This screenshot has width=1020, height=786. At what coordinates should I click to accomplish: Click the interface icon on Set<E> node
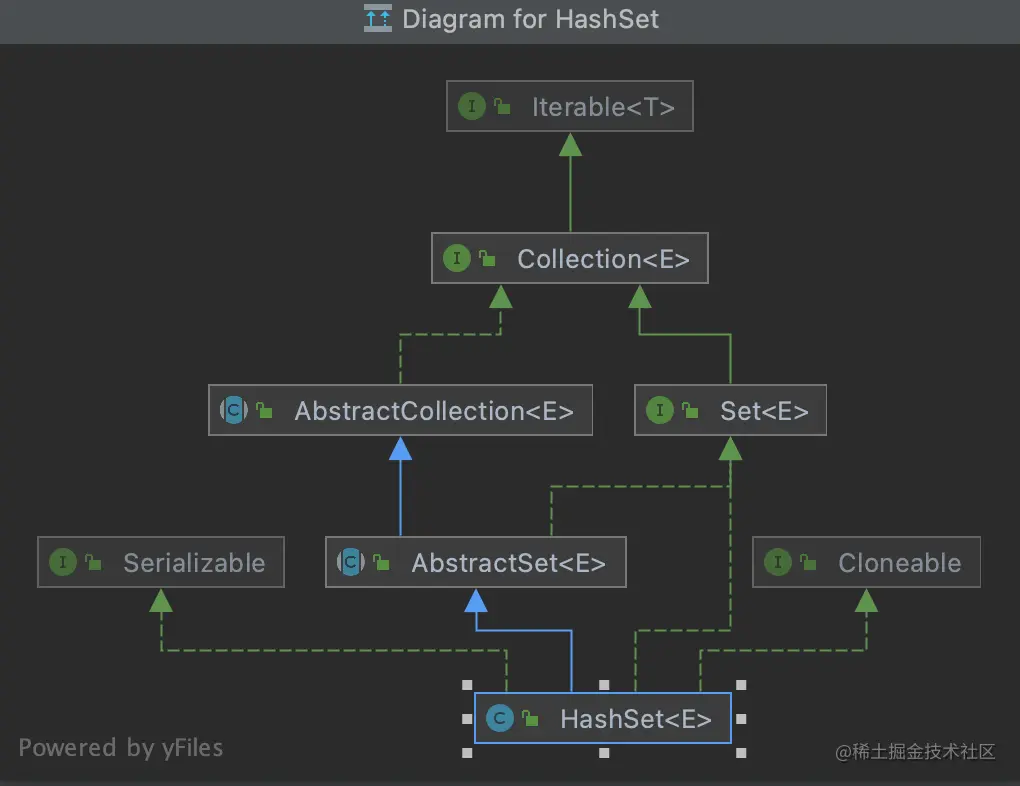click(660, 410)
